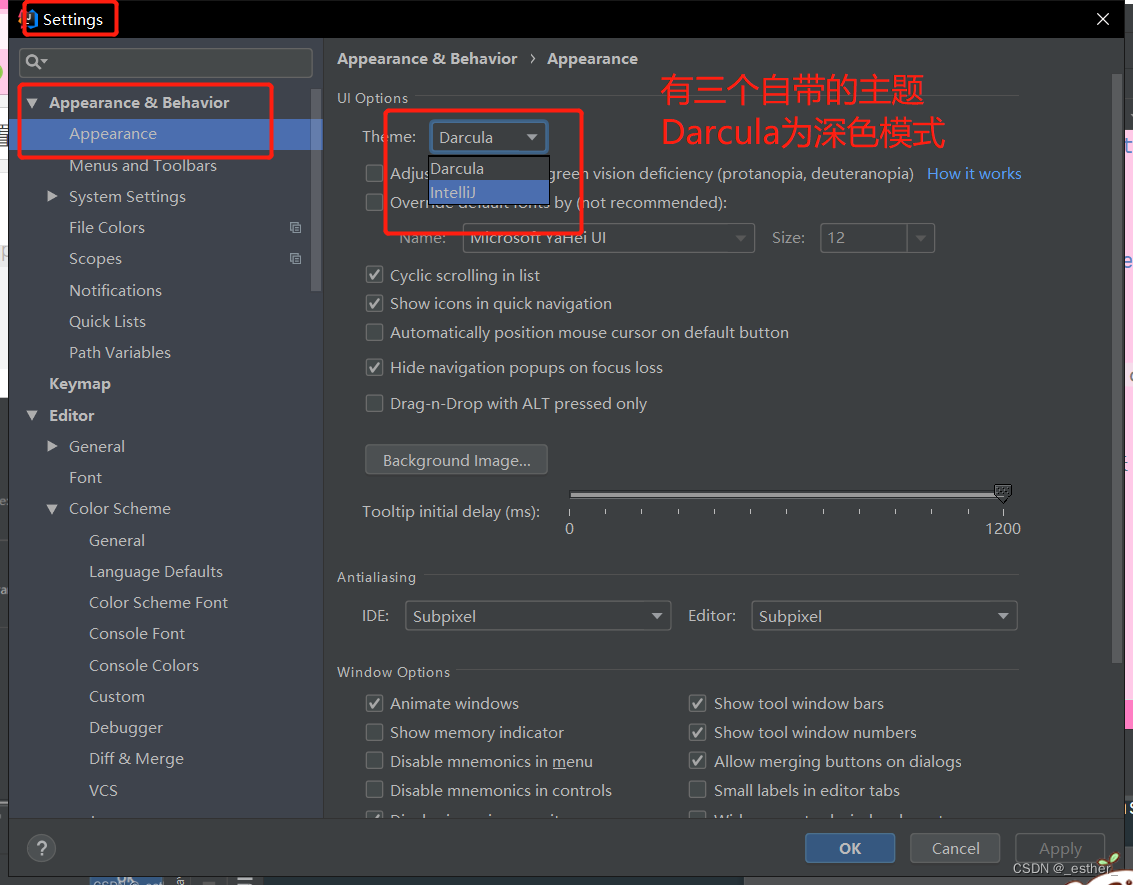This screenshot has width=1133, height=885.
Task: Check the Override default fonts checkbox
Action: click(374, 202)
